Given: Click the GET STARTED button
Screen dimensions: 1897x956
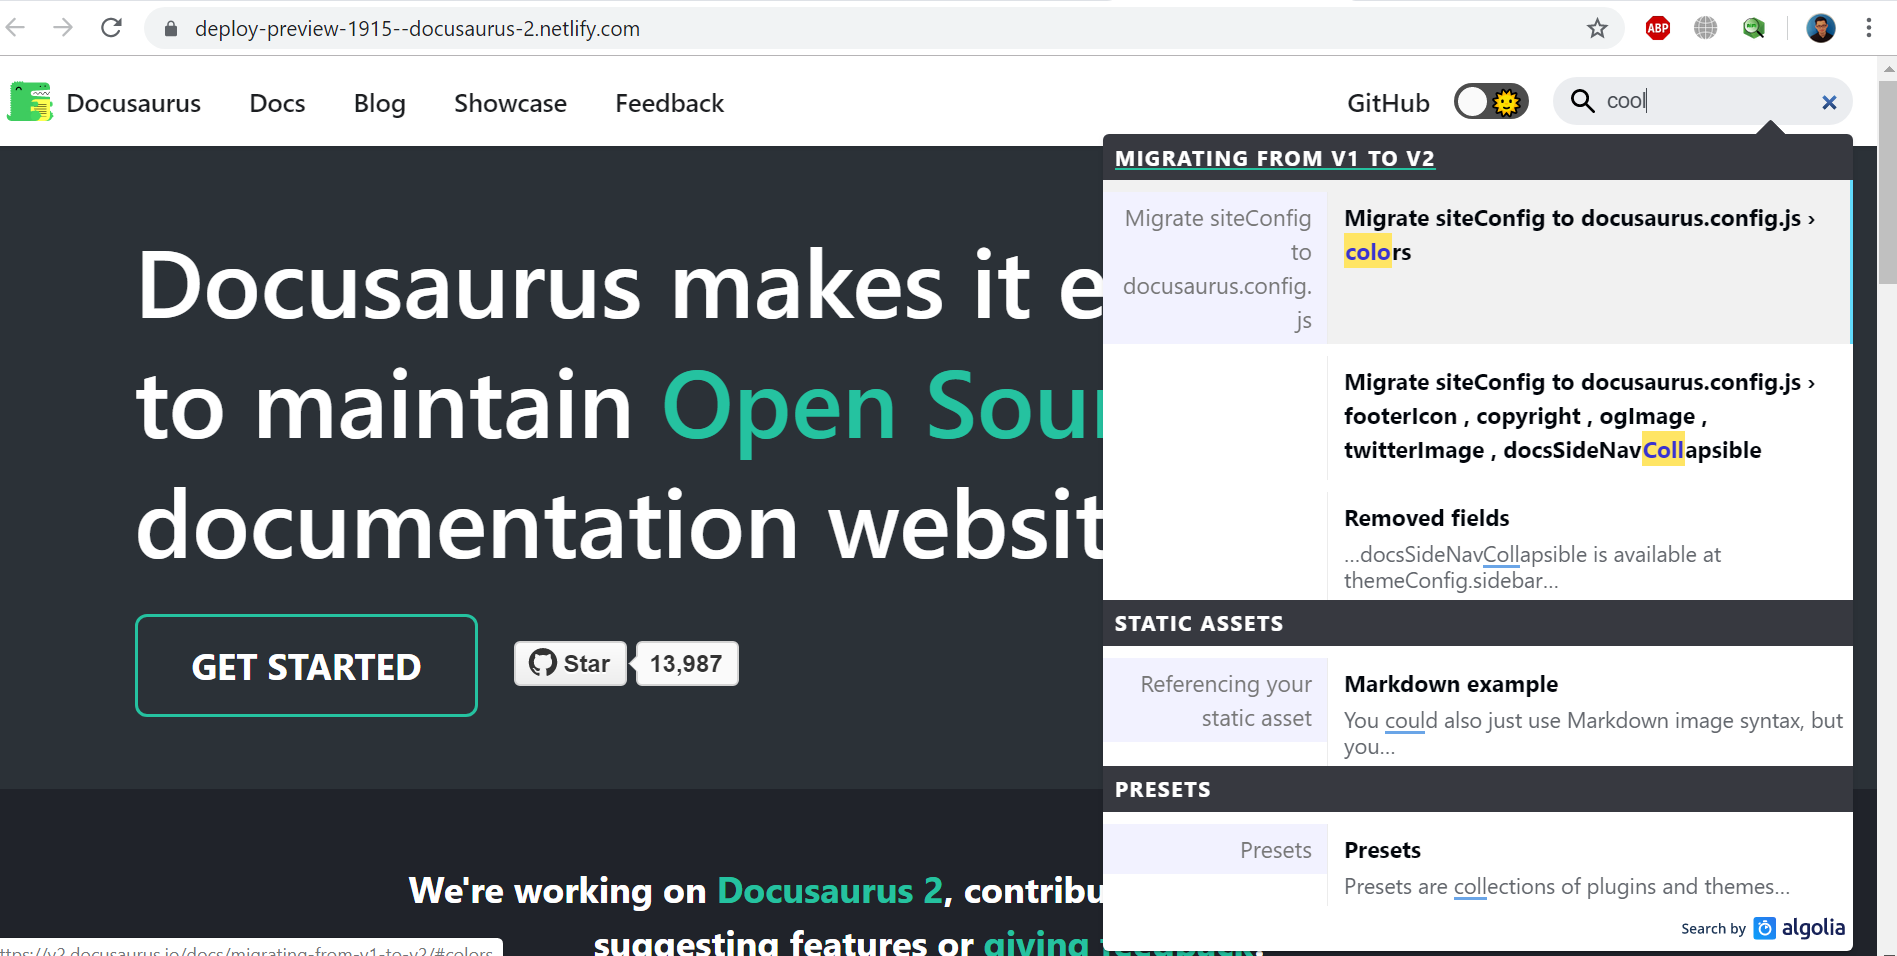Looking at the screenshot, I should coord(306,665).
